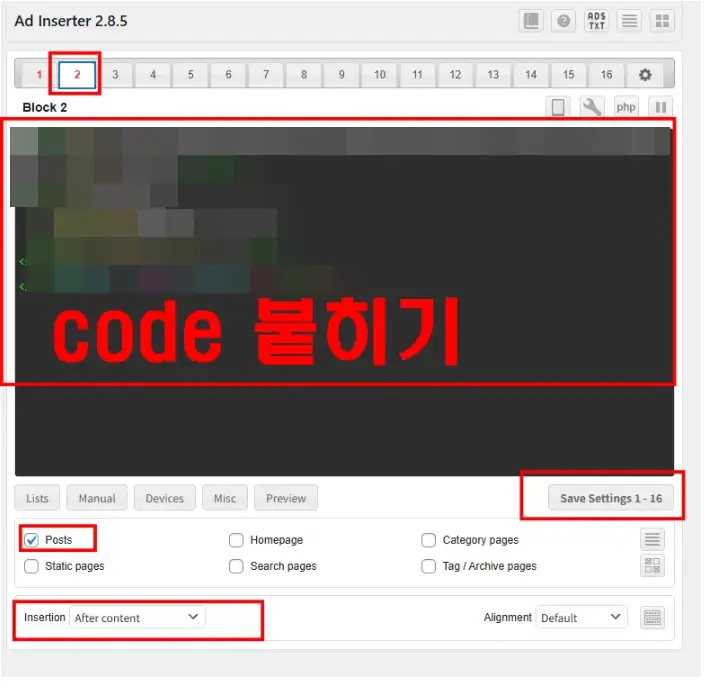Uncheck the Posts checkbox
This screenshot has height=681, width=704.
point(32,540)
